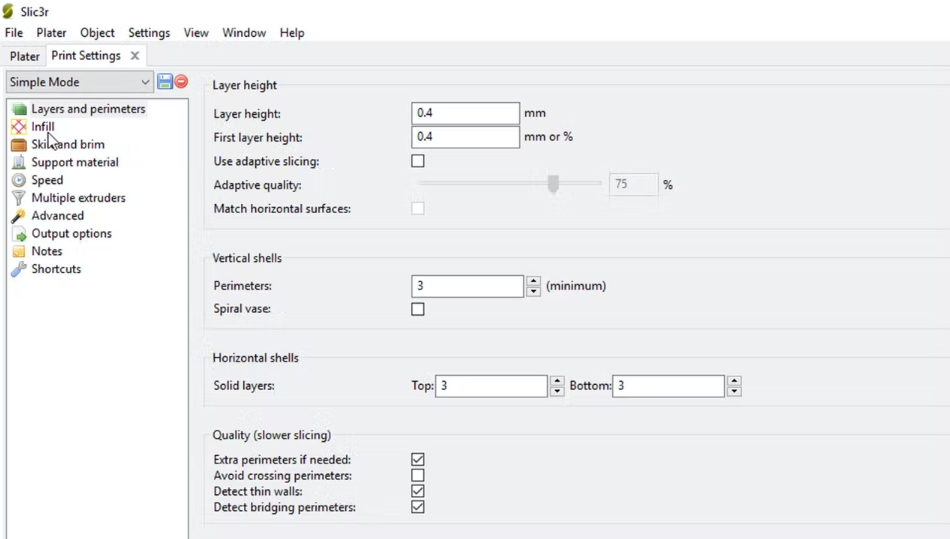The height and width of the screenshot is (539, 950).
Task: Click the Infill crosshatch icon
Action: click(19, 127)
